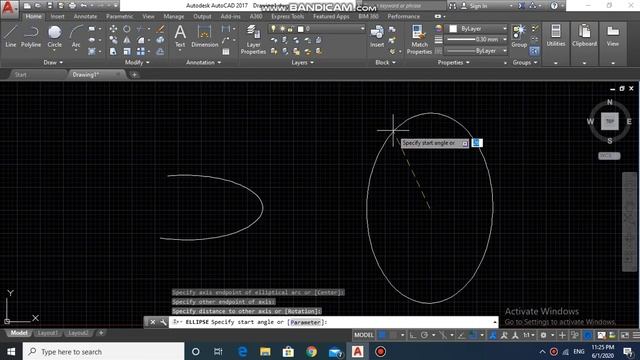Click the Insert block tool

[377, 36]
